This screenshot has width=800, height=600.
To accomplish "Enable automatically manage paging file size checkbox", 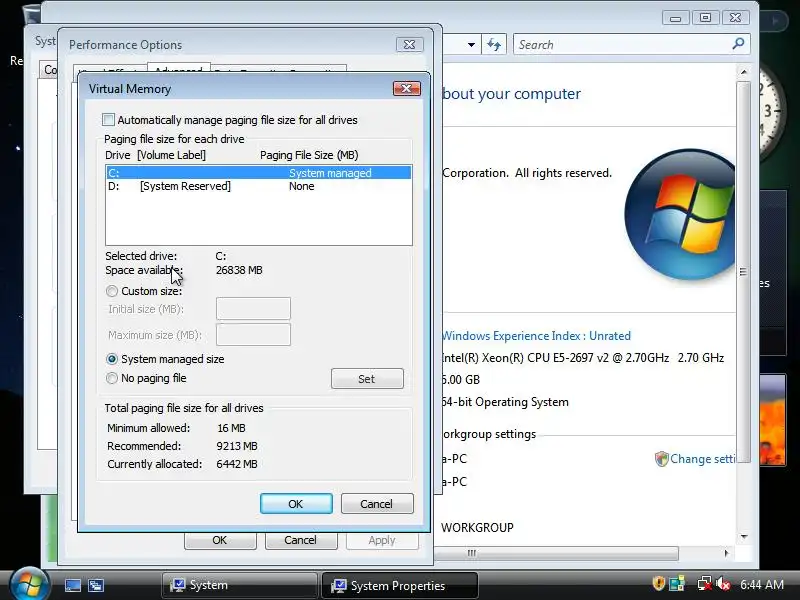I will pyautogui.click(x=108, y=120).
